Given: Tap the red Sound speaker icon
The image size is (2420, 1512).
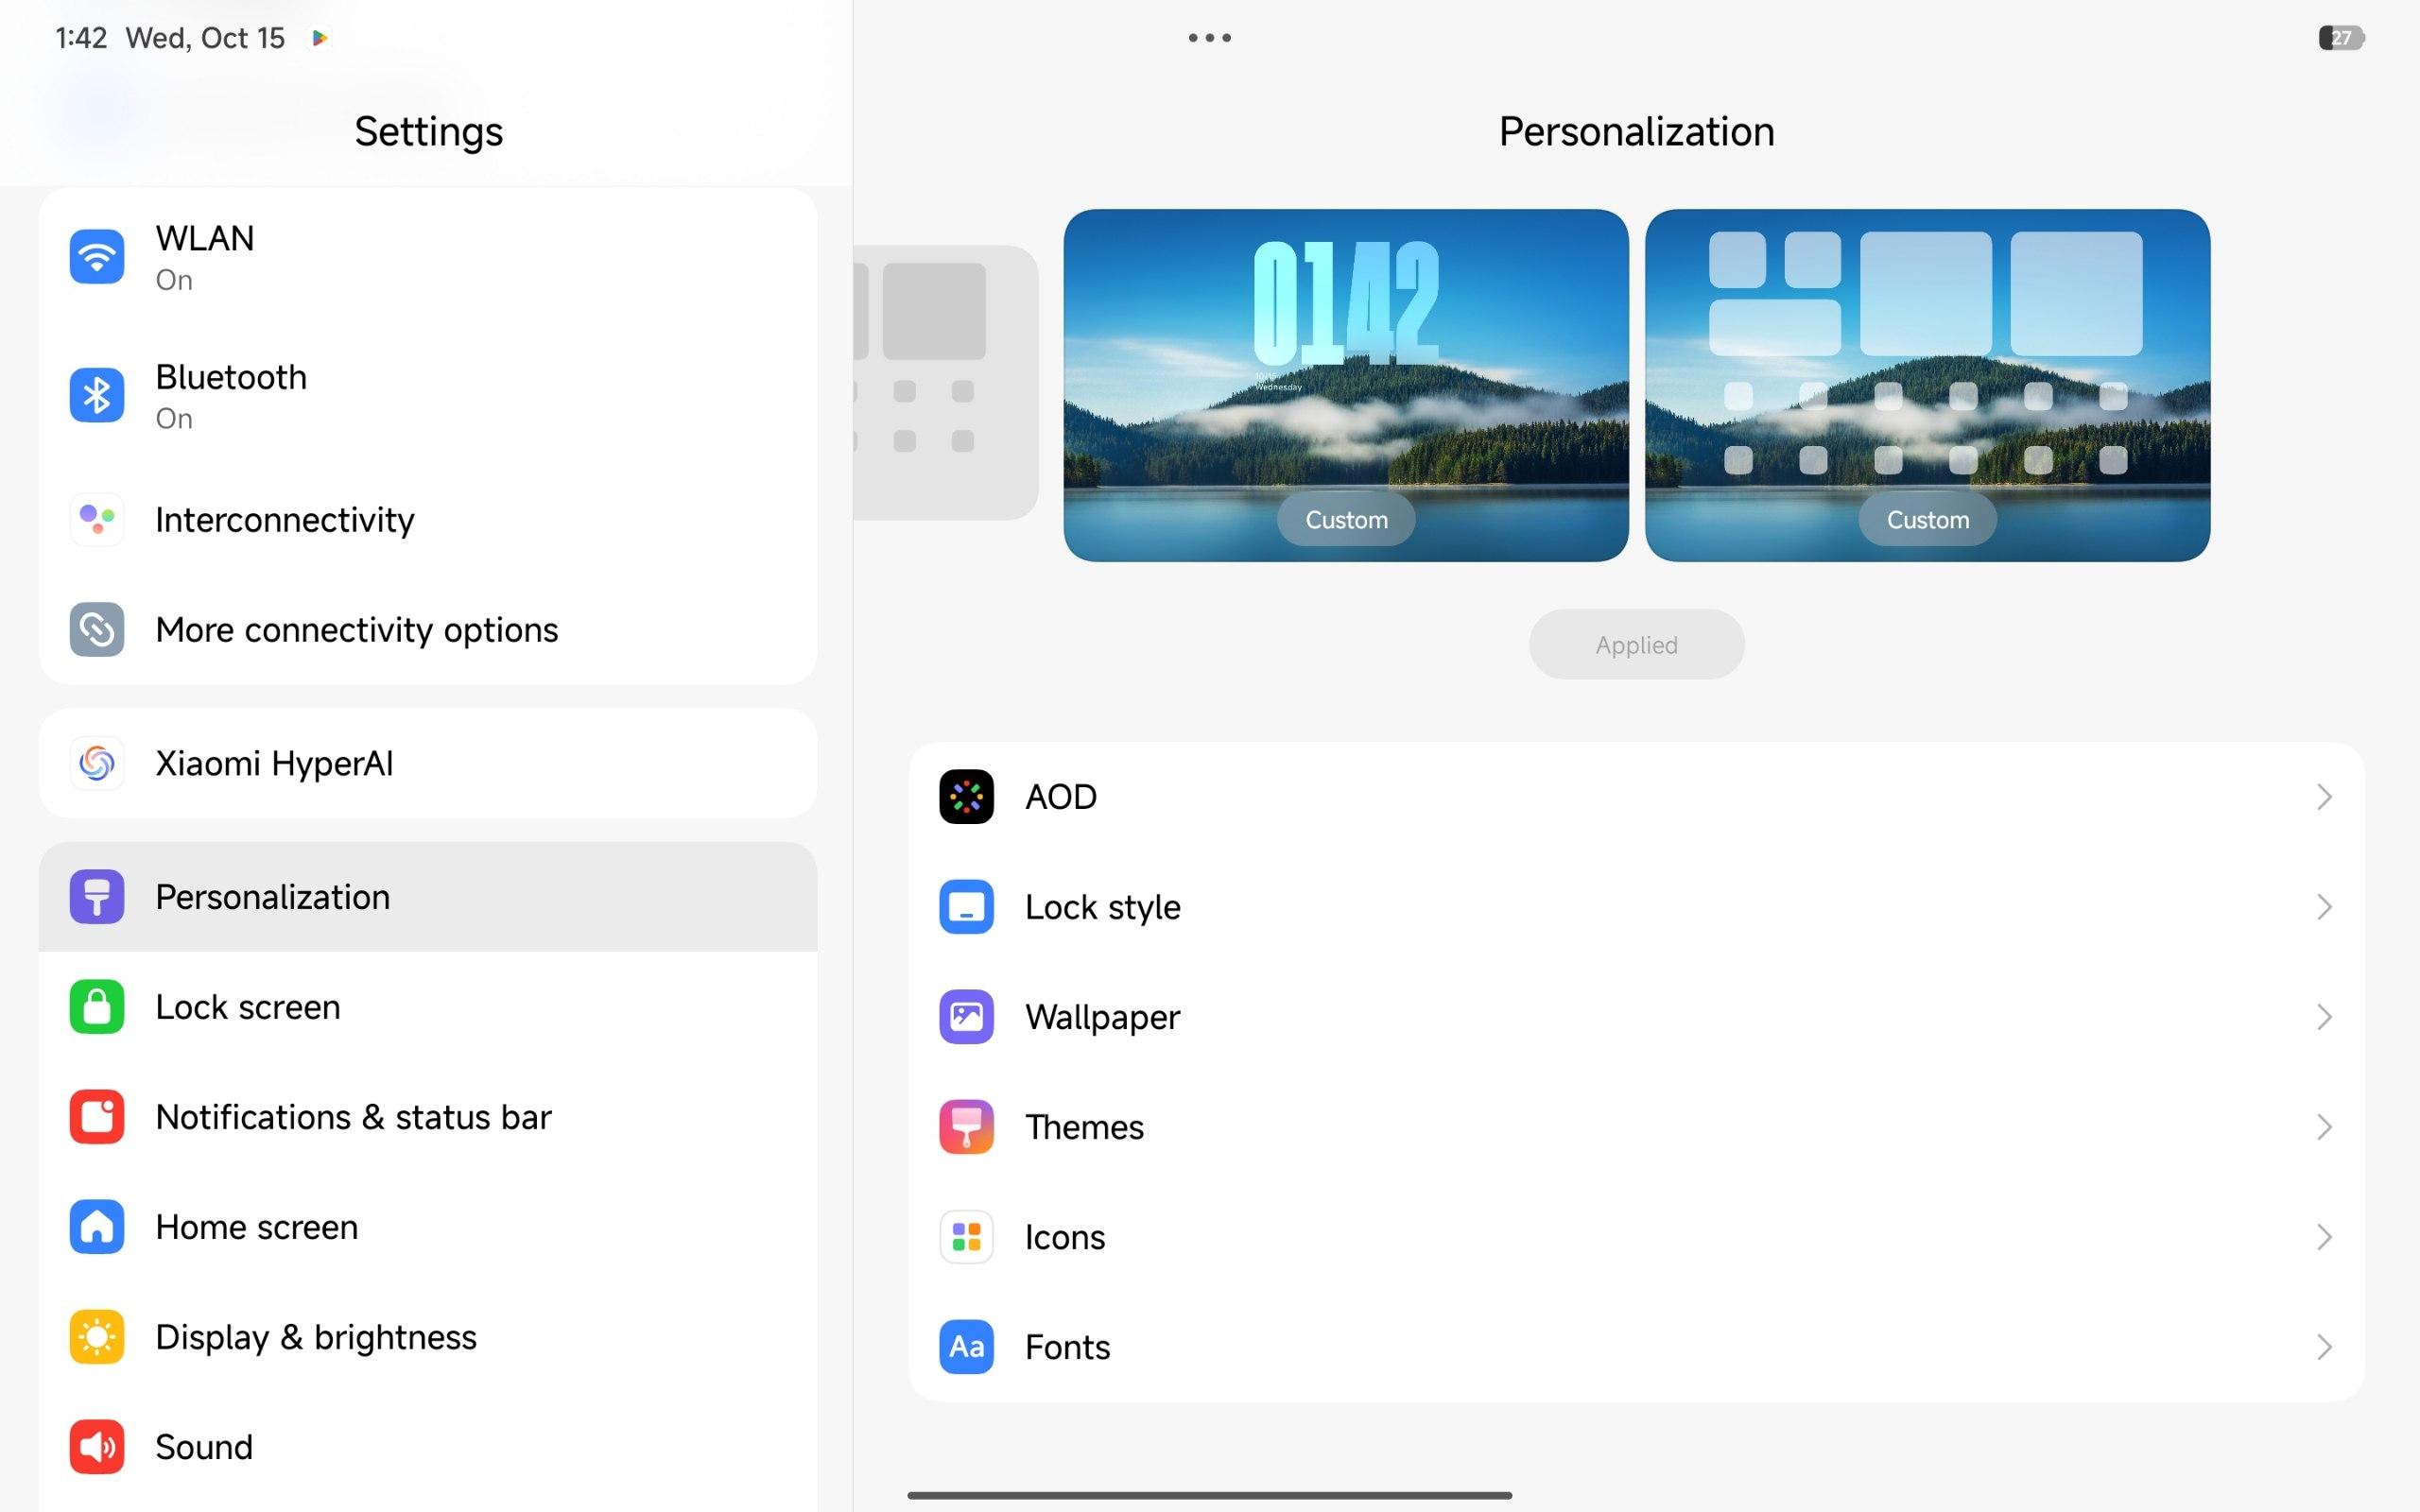Looking at the screenshot, I should (x=97, y=1447).
